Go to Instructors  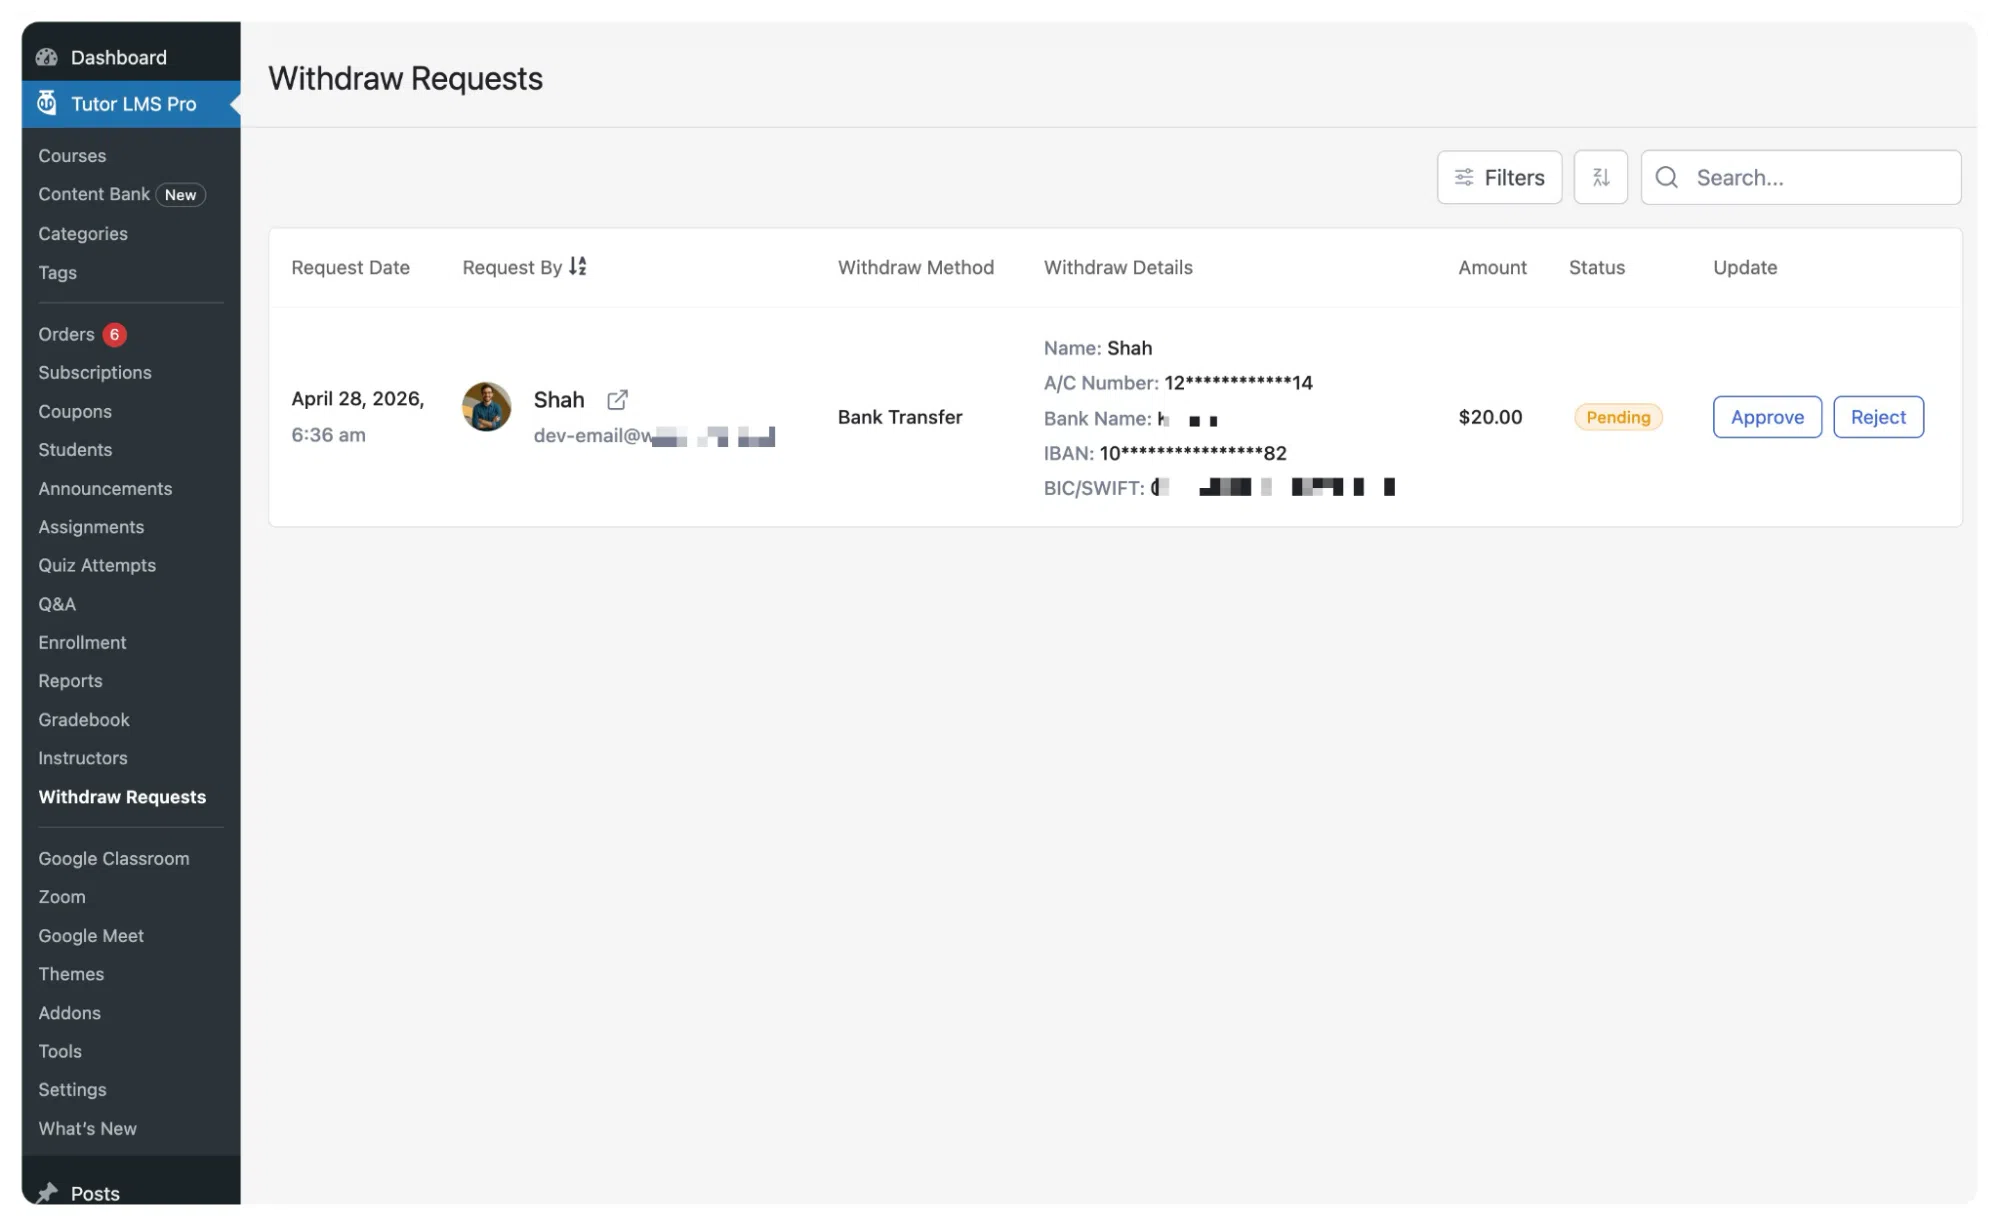click(x=83, y=758)
